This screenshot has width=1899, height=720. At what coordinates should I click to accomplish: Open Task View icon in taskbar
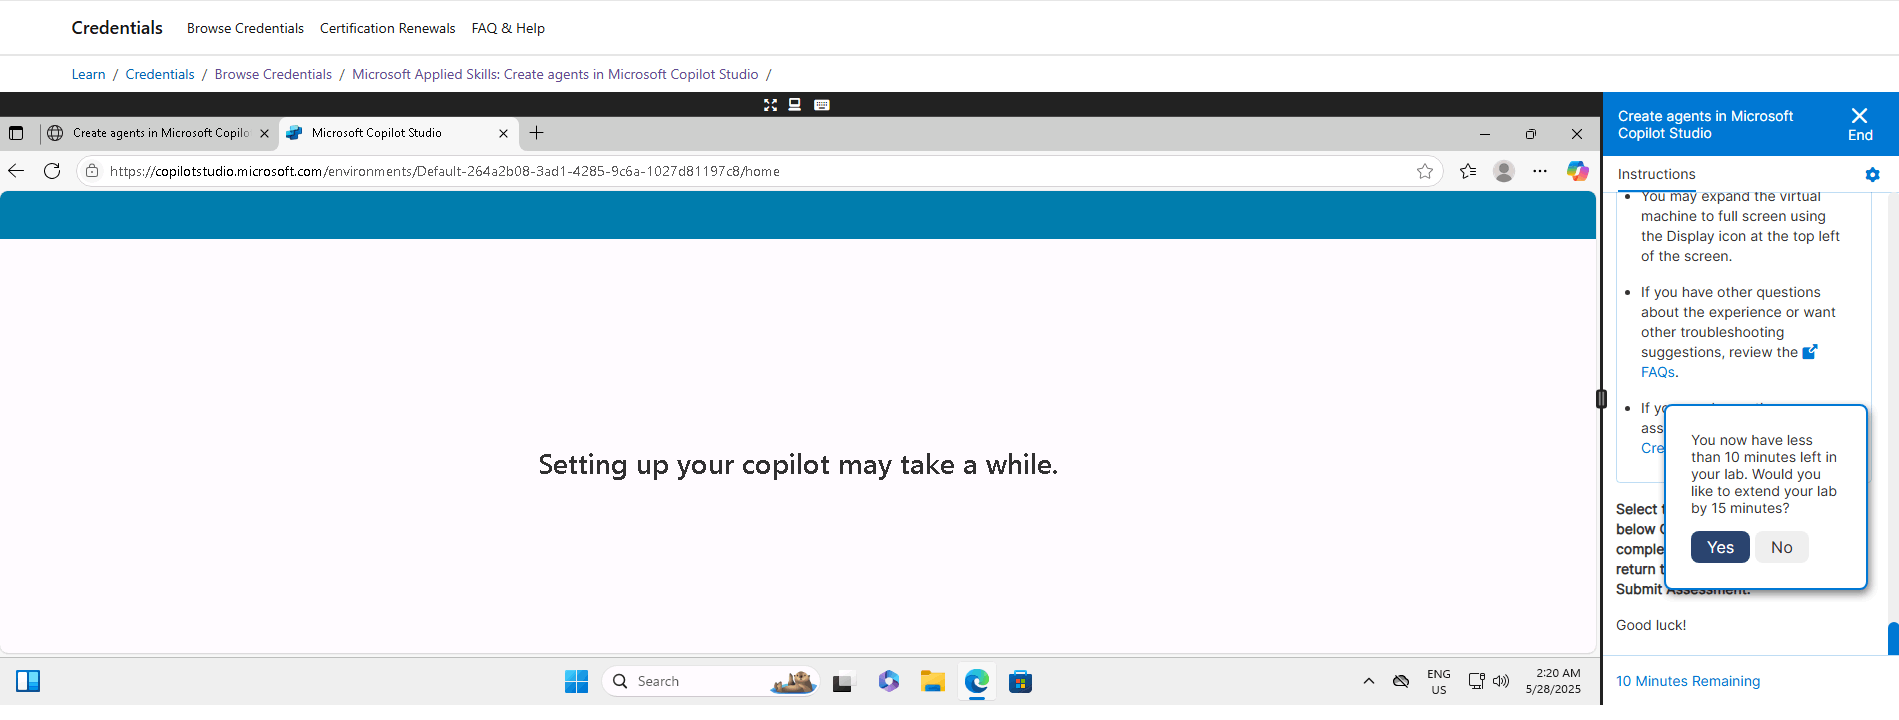843,681
